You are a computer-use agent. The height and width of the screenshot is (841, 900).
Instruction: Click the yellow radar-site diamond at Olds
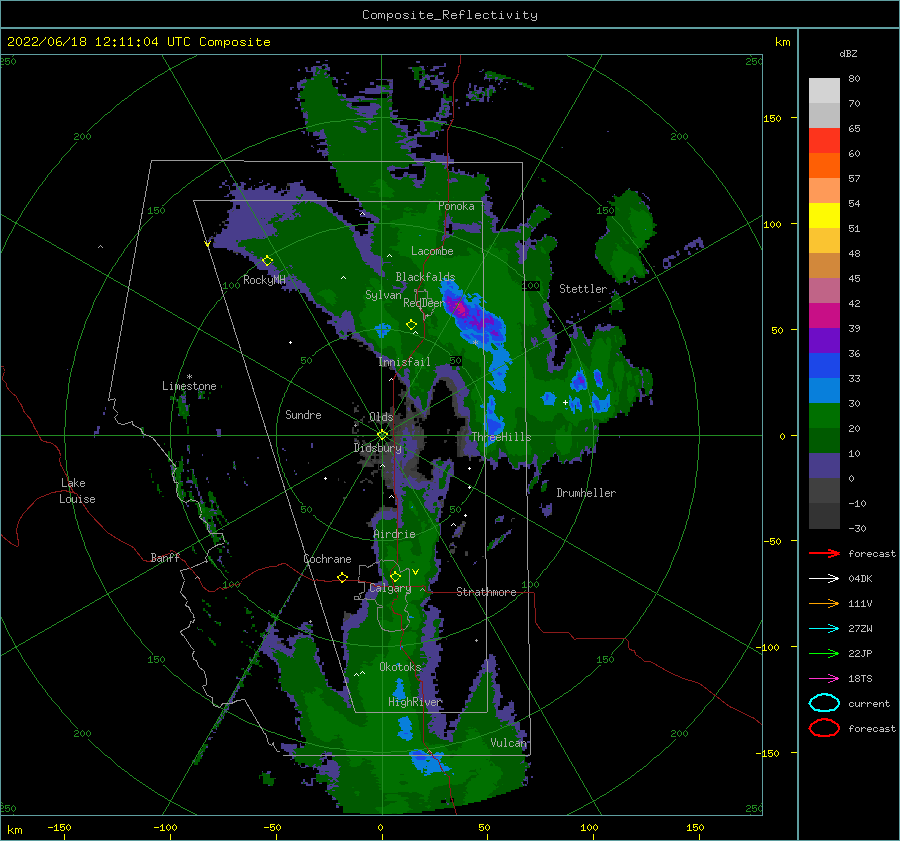[x=382, y=435]
